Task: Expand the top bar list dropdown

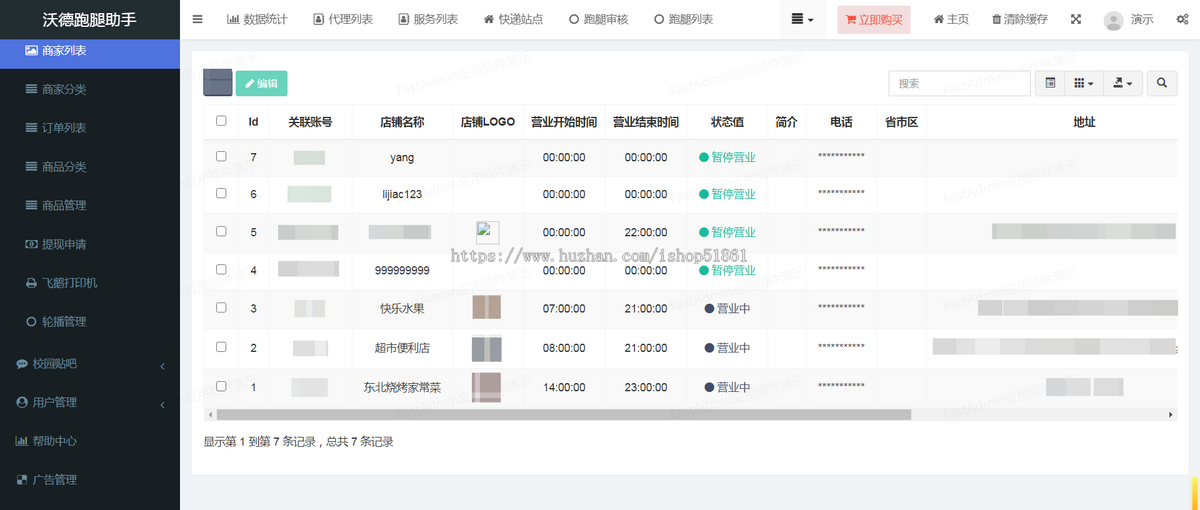Action: (802, 19)
